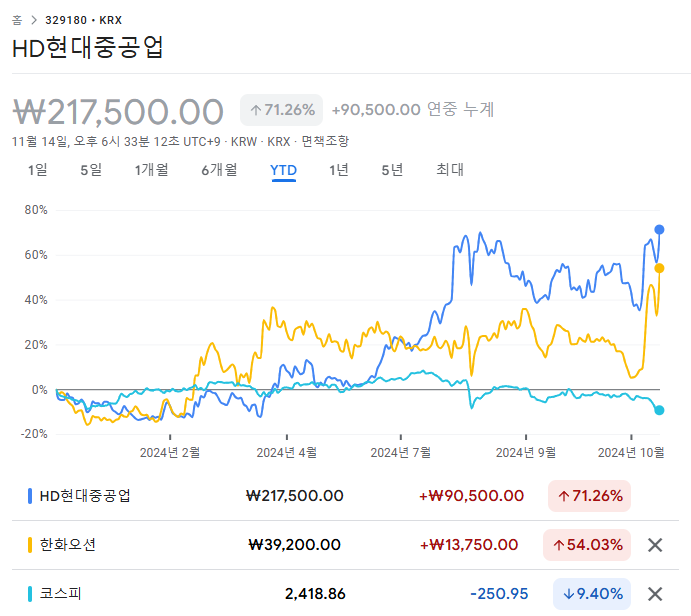Click the ↓9.40% badge for 코스피

tap(592, 594)
